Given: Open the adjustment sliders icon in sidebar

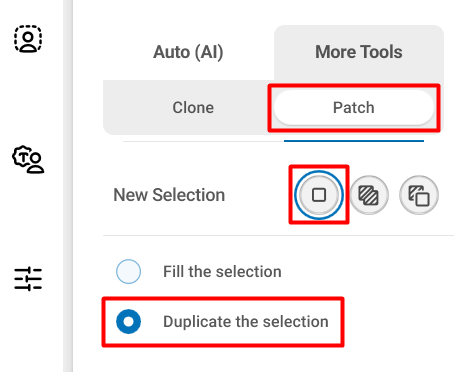Looking at the screenshot, I should (x=28, y=279).
